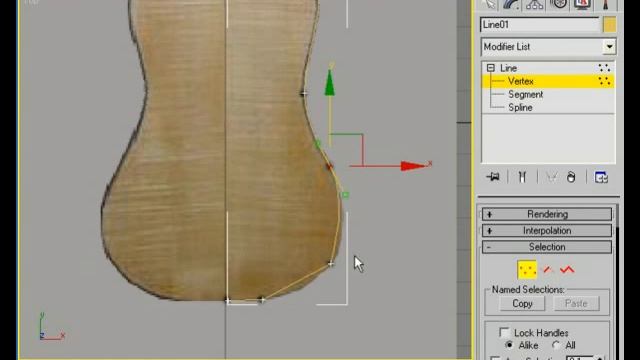The height and width of the screenshot is (360, 640).
Task: Collapse the Selection rollout
Action: [x=547, y=247]
